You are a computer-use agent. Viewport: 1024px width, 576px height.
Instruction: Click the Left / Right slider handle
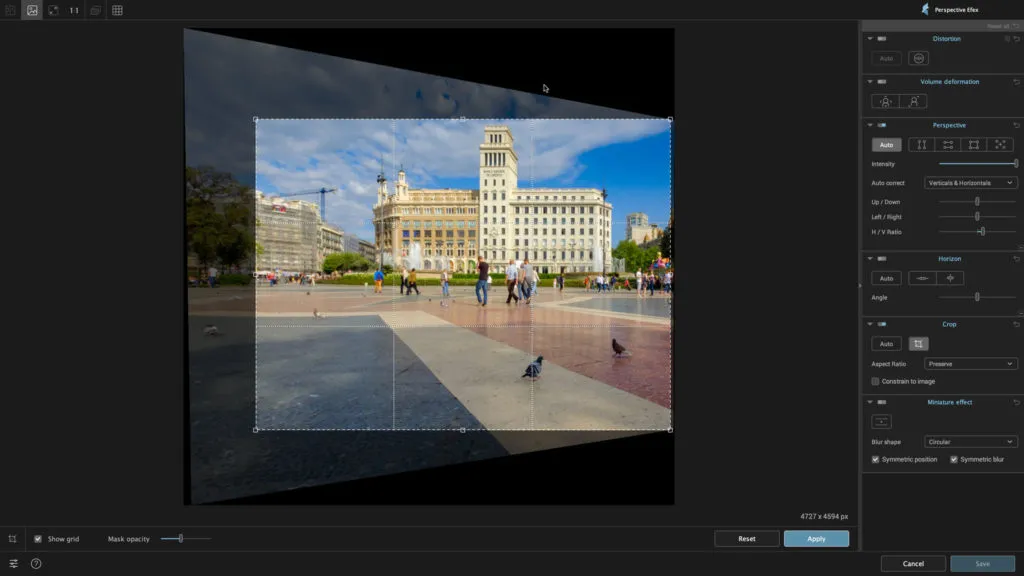(977, 216)
